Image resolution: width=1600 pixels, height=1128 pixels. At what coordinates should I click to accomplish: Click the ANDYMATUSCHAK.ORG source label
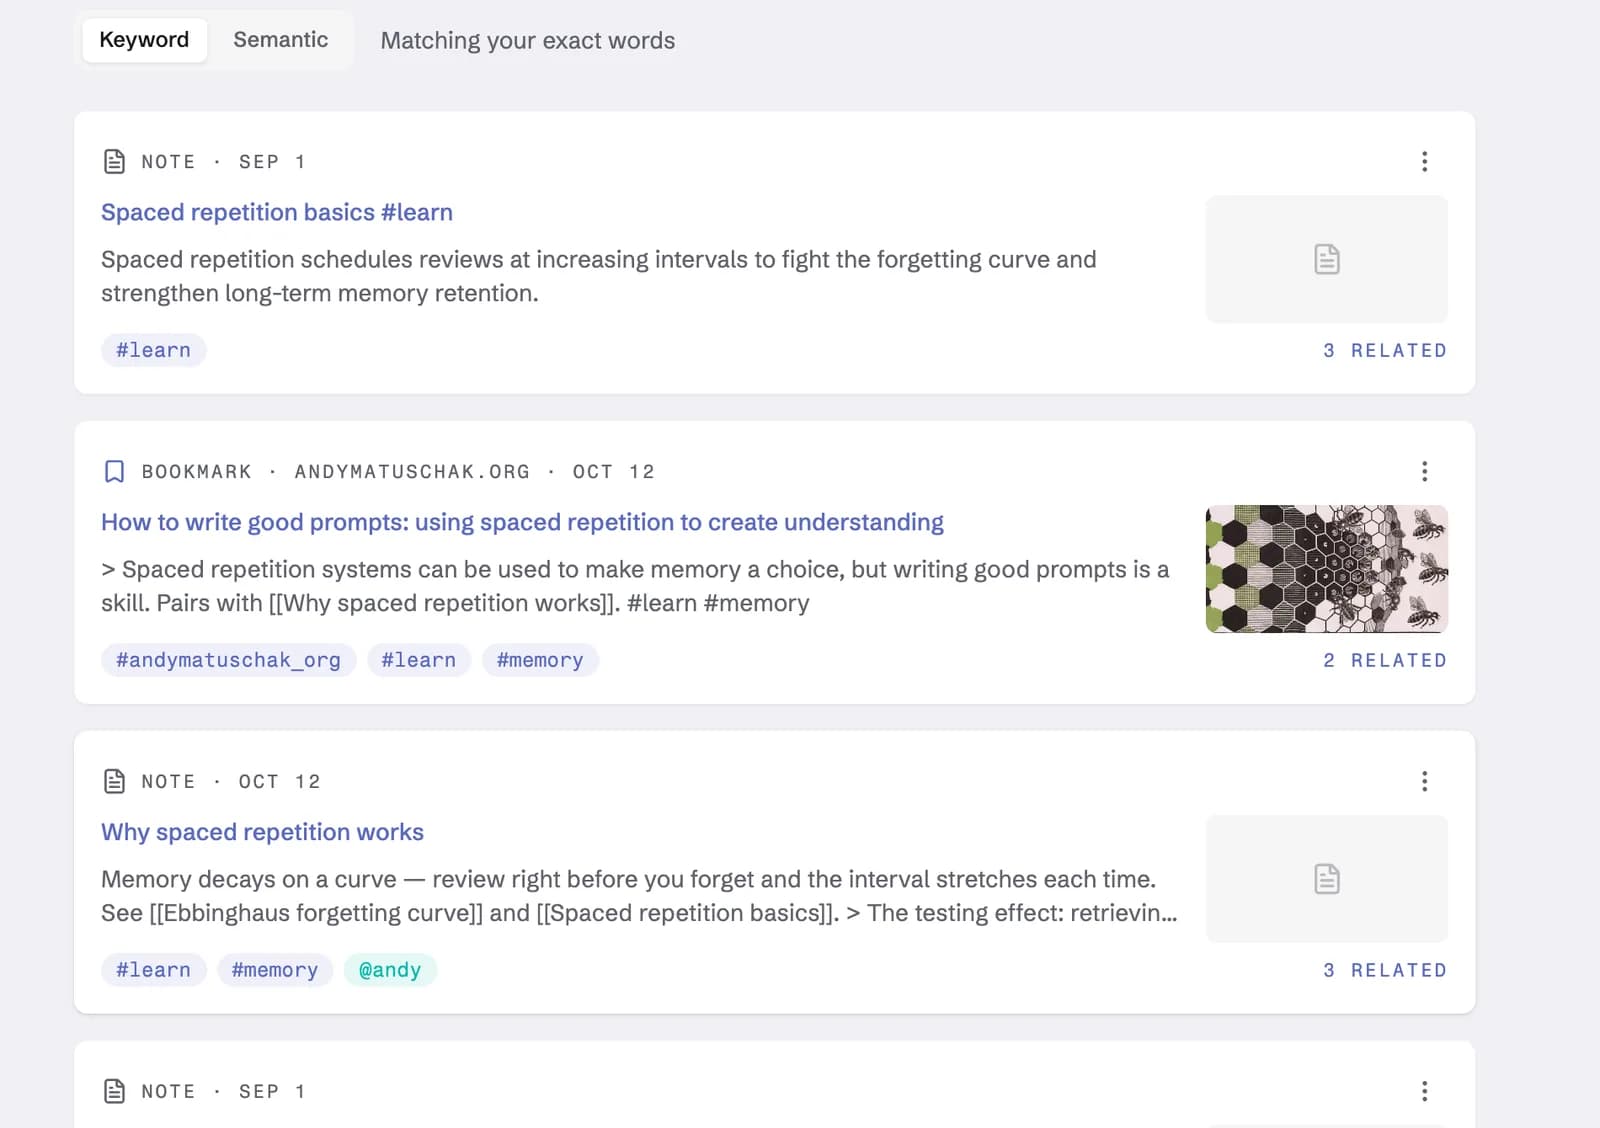(412, 472)
